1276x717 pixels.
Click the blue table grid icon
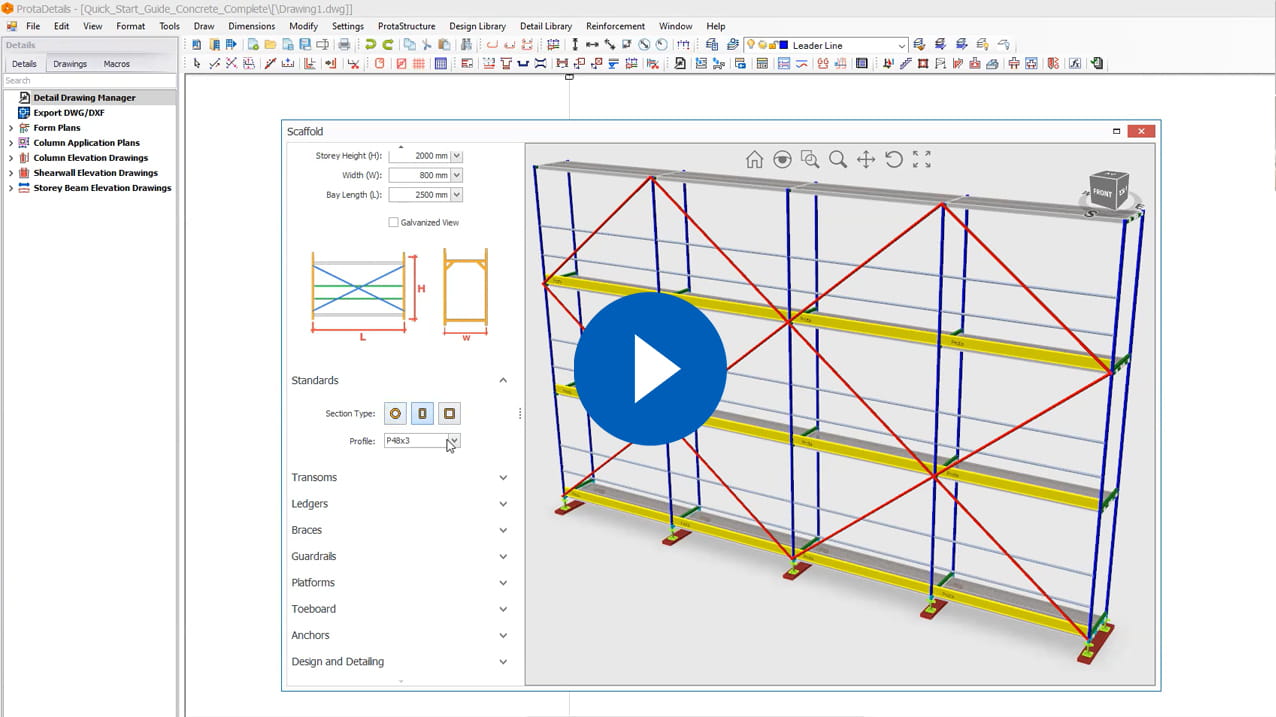(441, 63)
